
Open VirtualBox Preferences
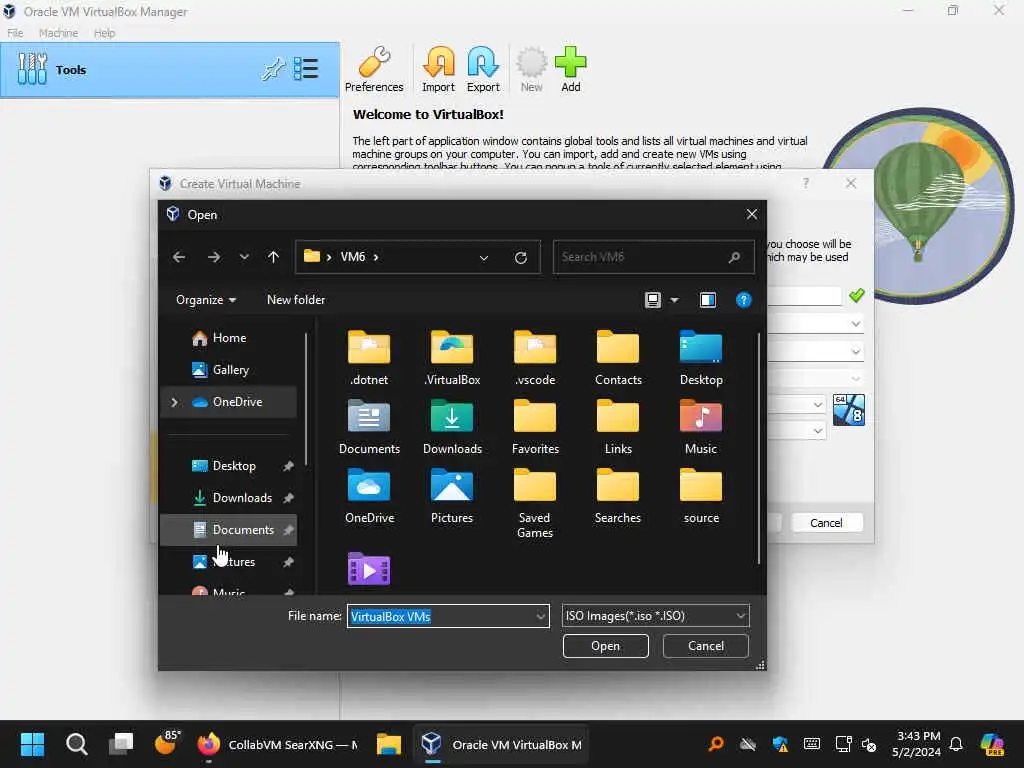[x=374, y=69]
